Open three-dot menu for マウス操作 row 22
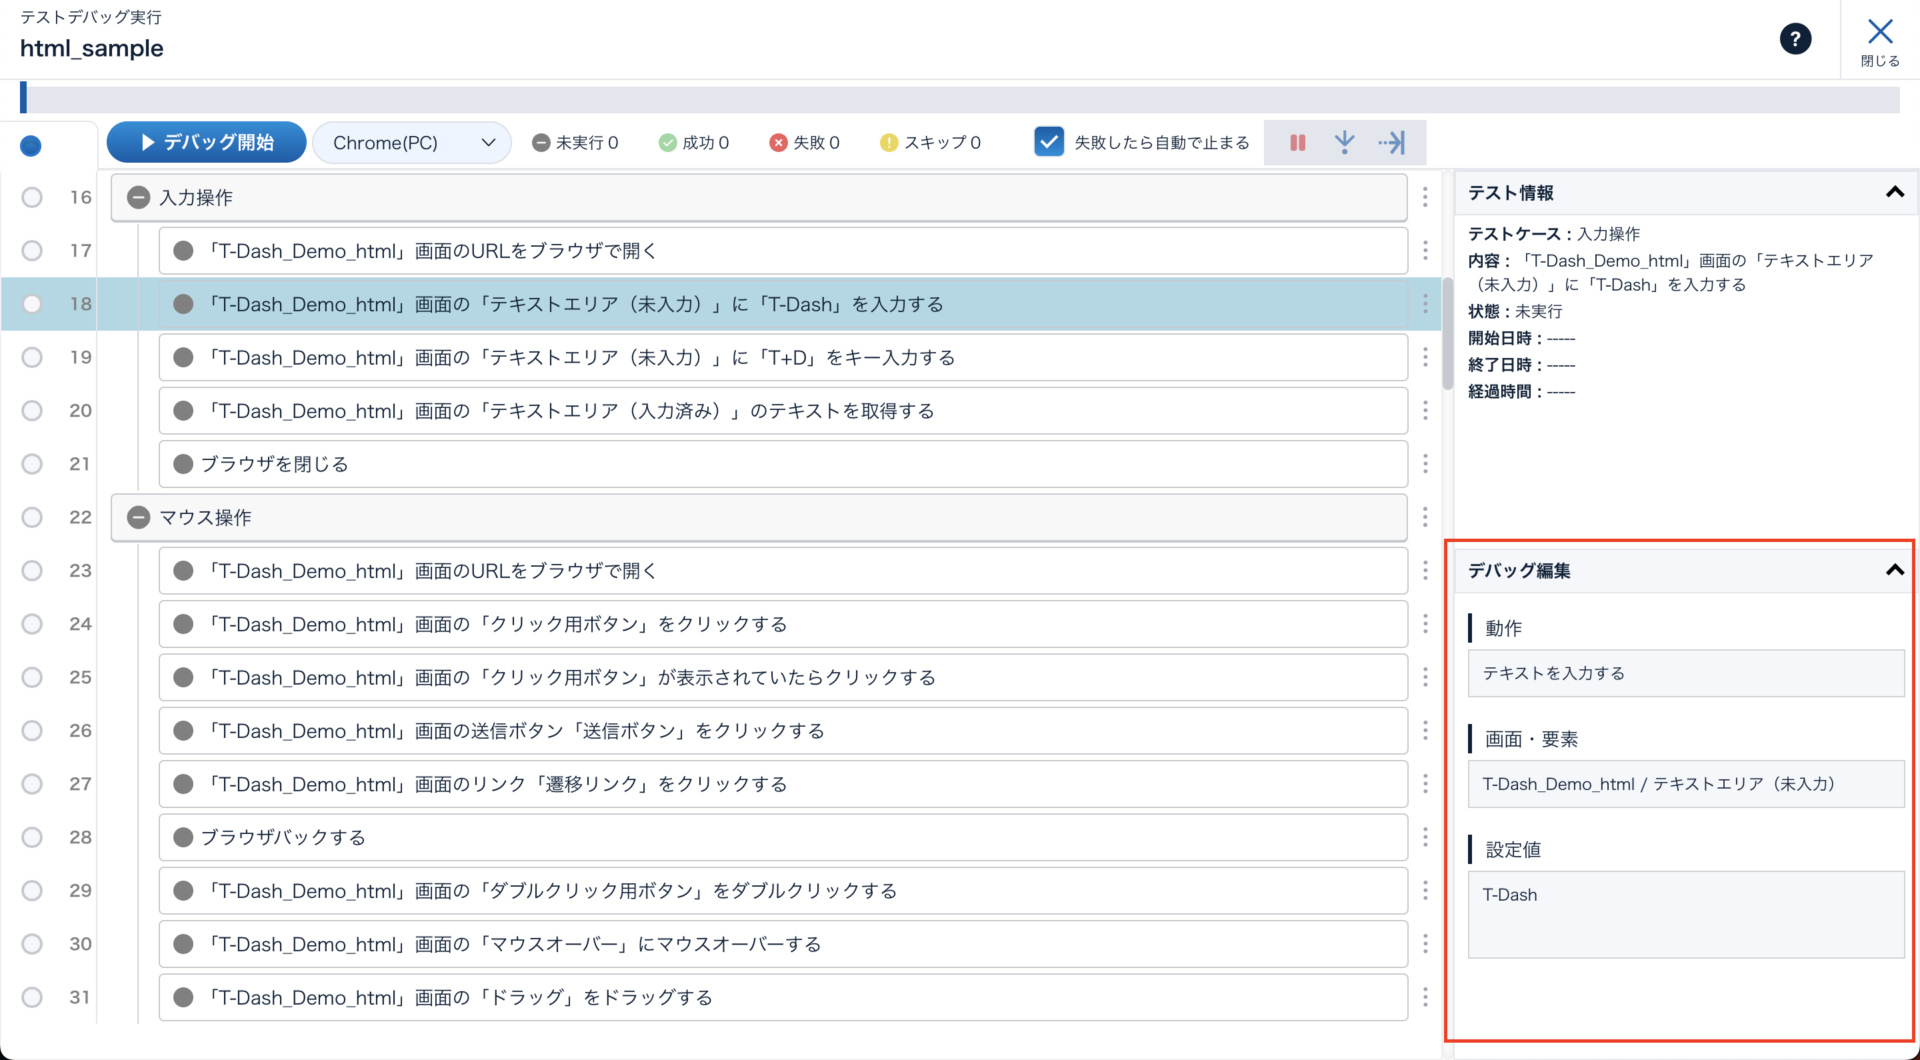The image size is (1920, 1060). click(1425, 517)
